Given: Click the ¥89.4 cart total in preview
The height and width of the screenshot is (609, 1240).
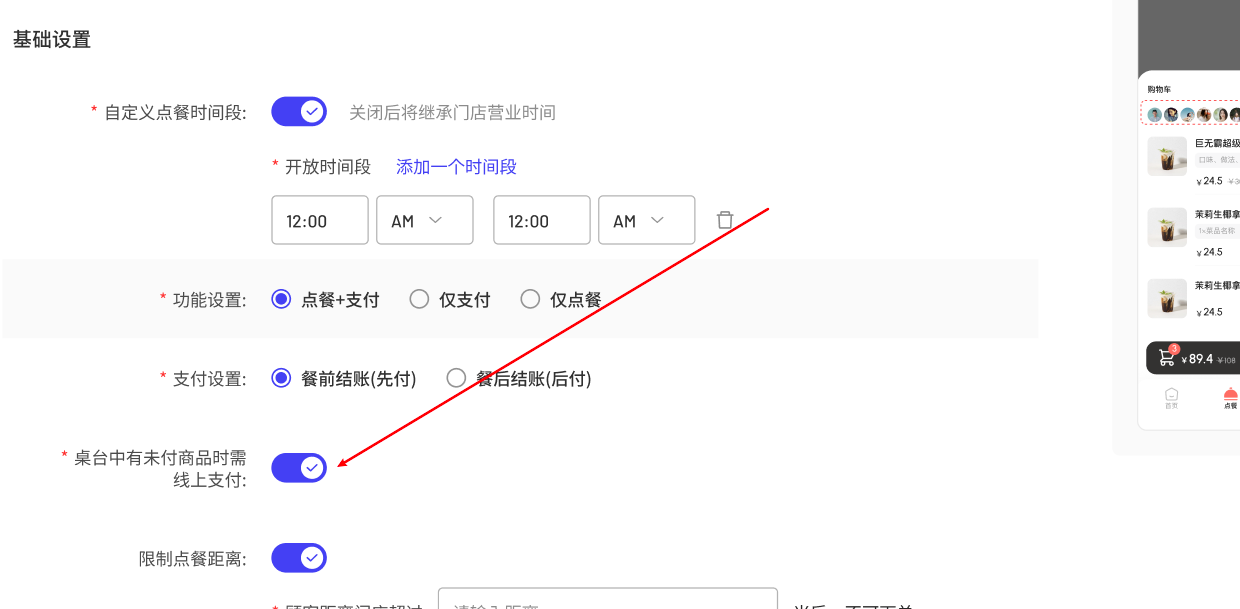Looking at the screenshot, I should pos(1197,359).
